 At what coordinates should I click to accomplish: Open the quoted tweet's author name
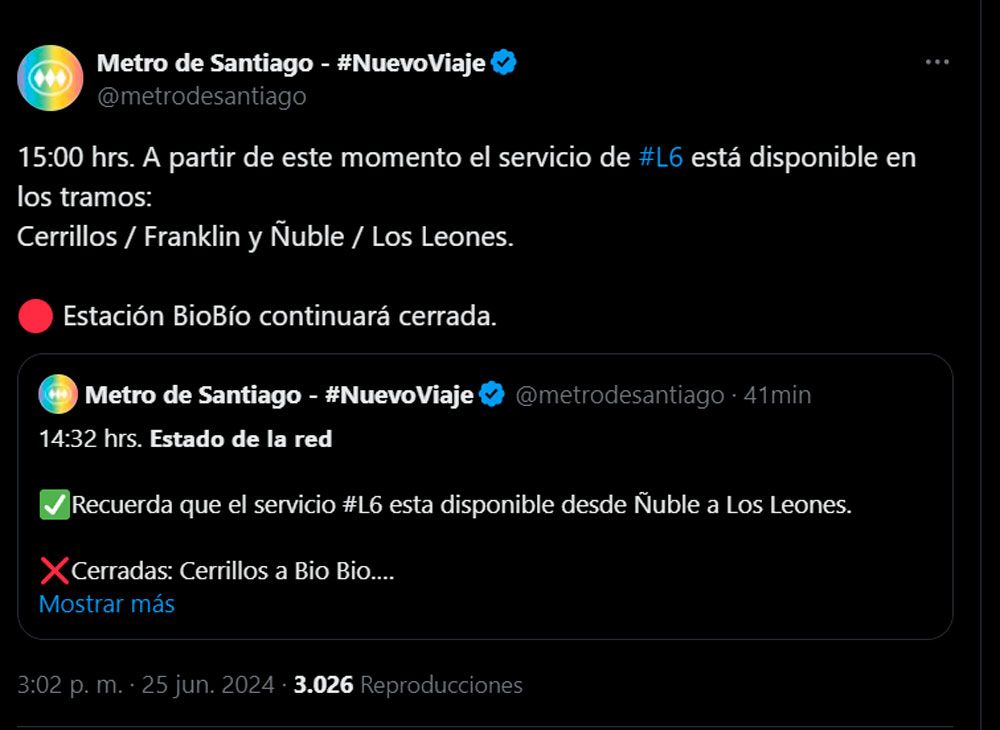pyautogui.click(x=279, y=395)
